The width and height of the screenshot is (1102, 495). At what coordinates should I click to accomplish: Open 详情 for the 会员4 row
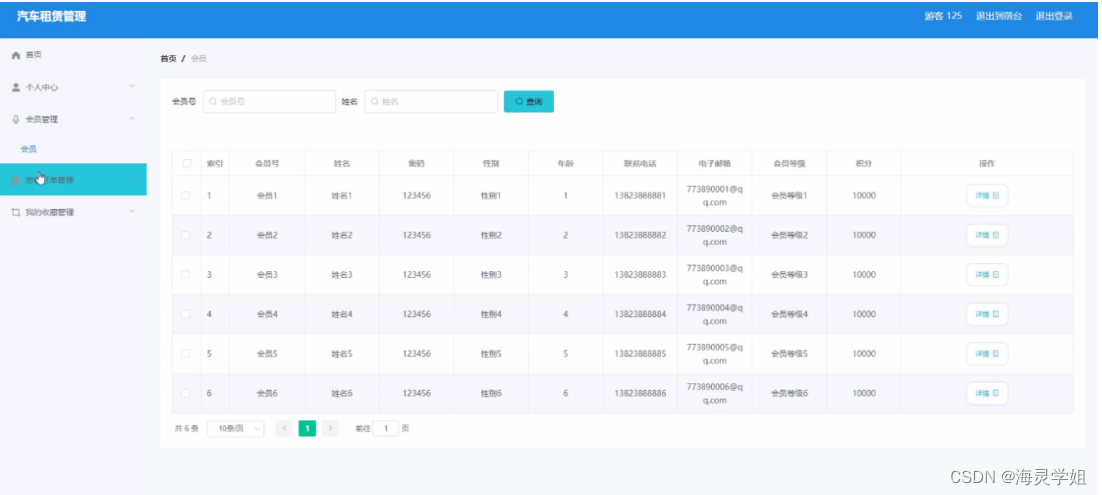coord(987,314)
